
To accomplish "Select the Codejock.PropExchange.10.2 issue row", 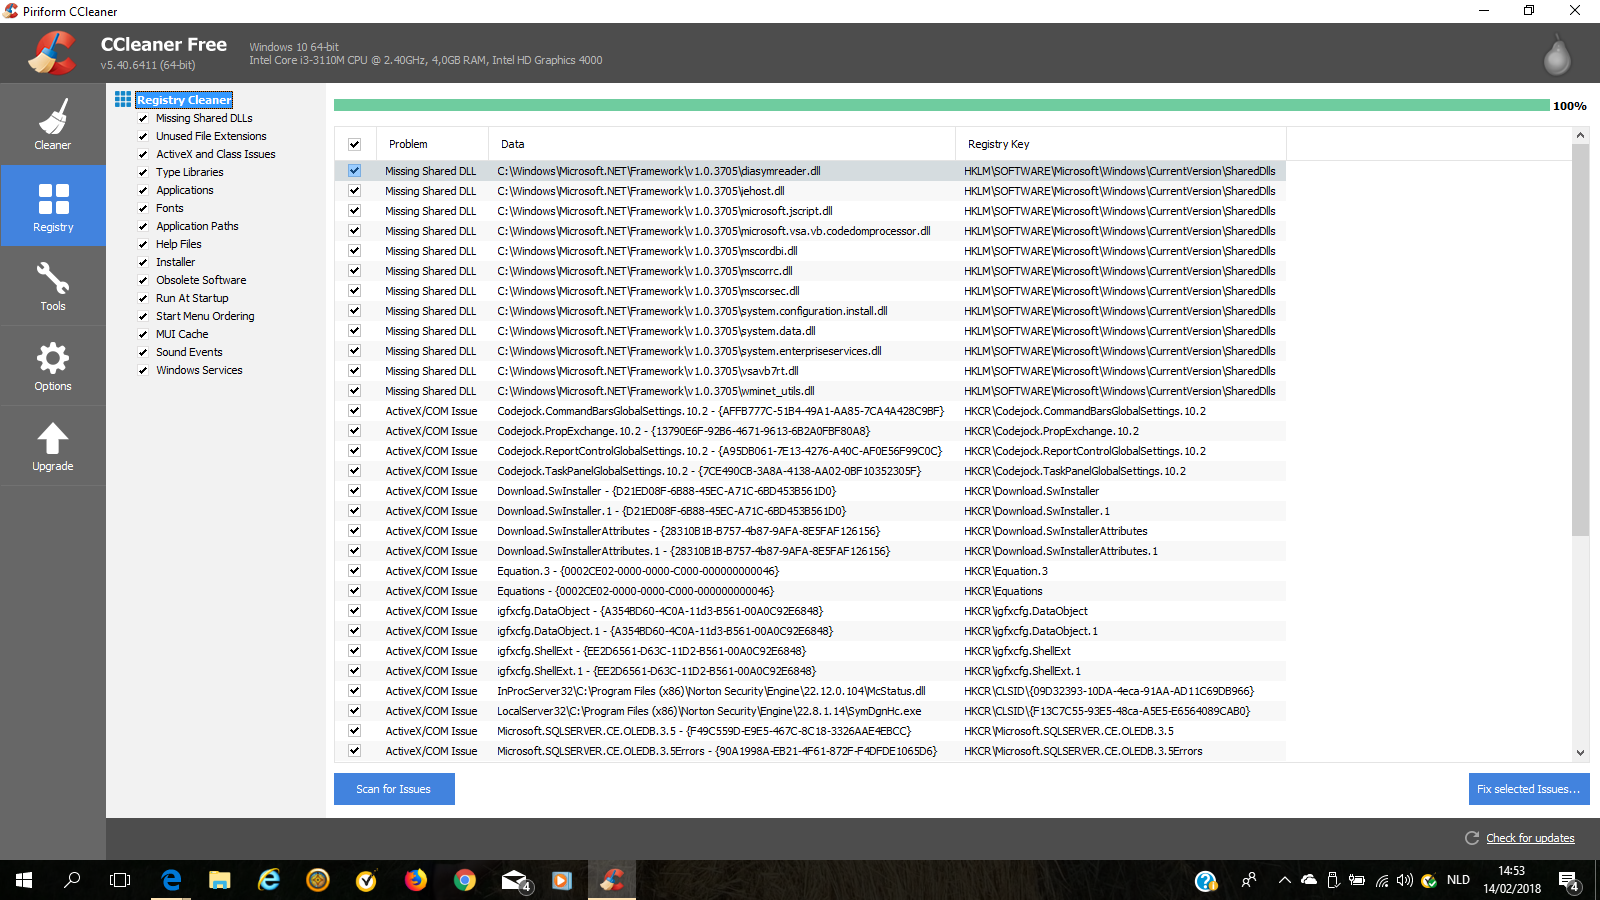I will pos(810,431).
